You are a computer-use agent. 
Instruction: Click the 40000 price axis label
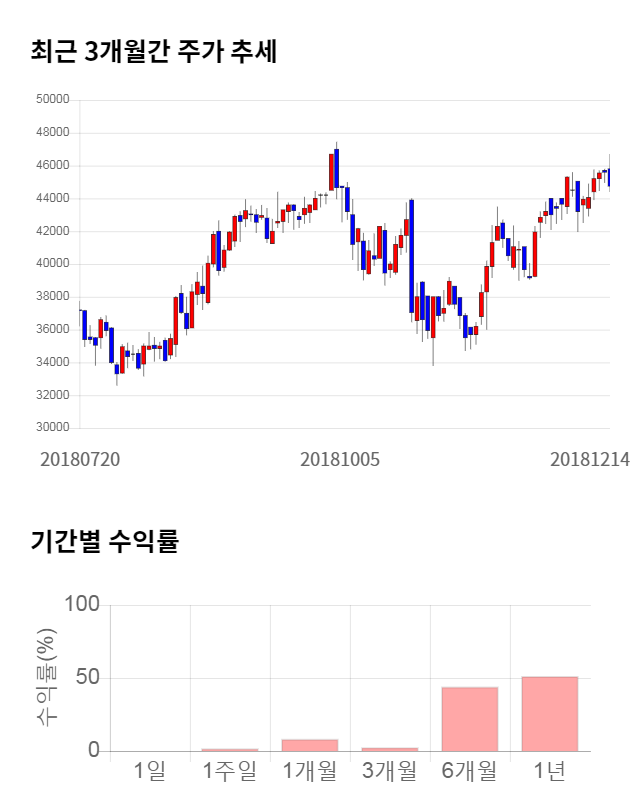pos(52,264)
